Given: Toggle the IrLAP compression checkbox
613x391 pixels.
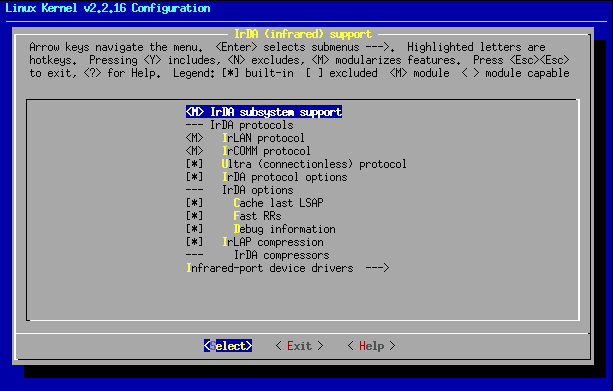Looking at the screenshot, I should [194, 242].
